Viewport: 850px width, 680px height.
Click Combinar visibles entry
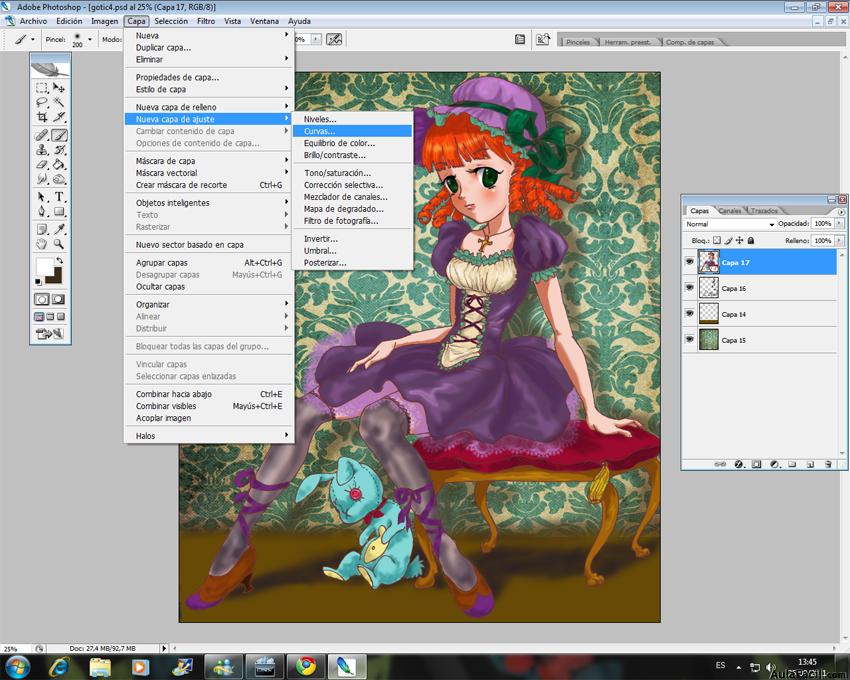coord(209,406)
